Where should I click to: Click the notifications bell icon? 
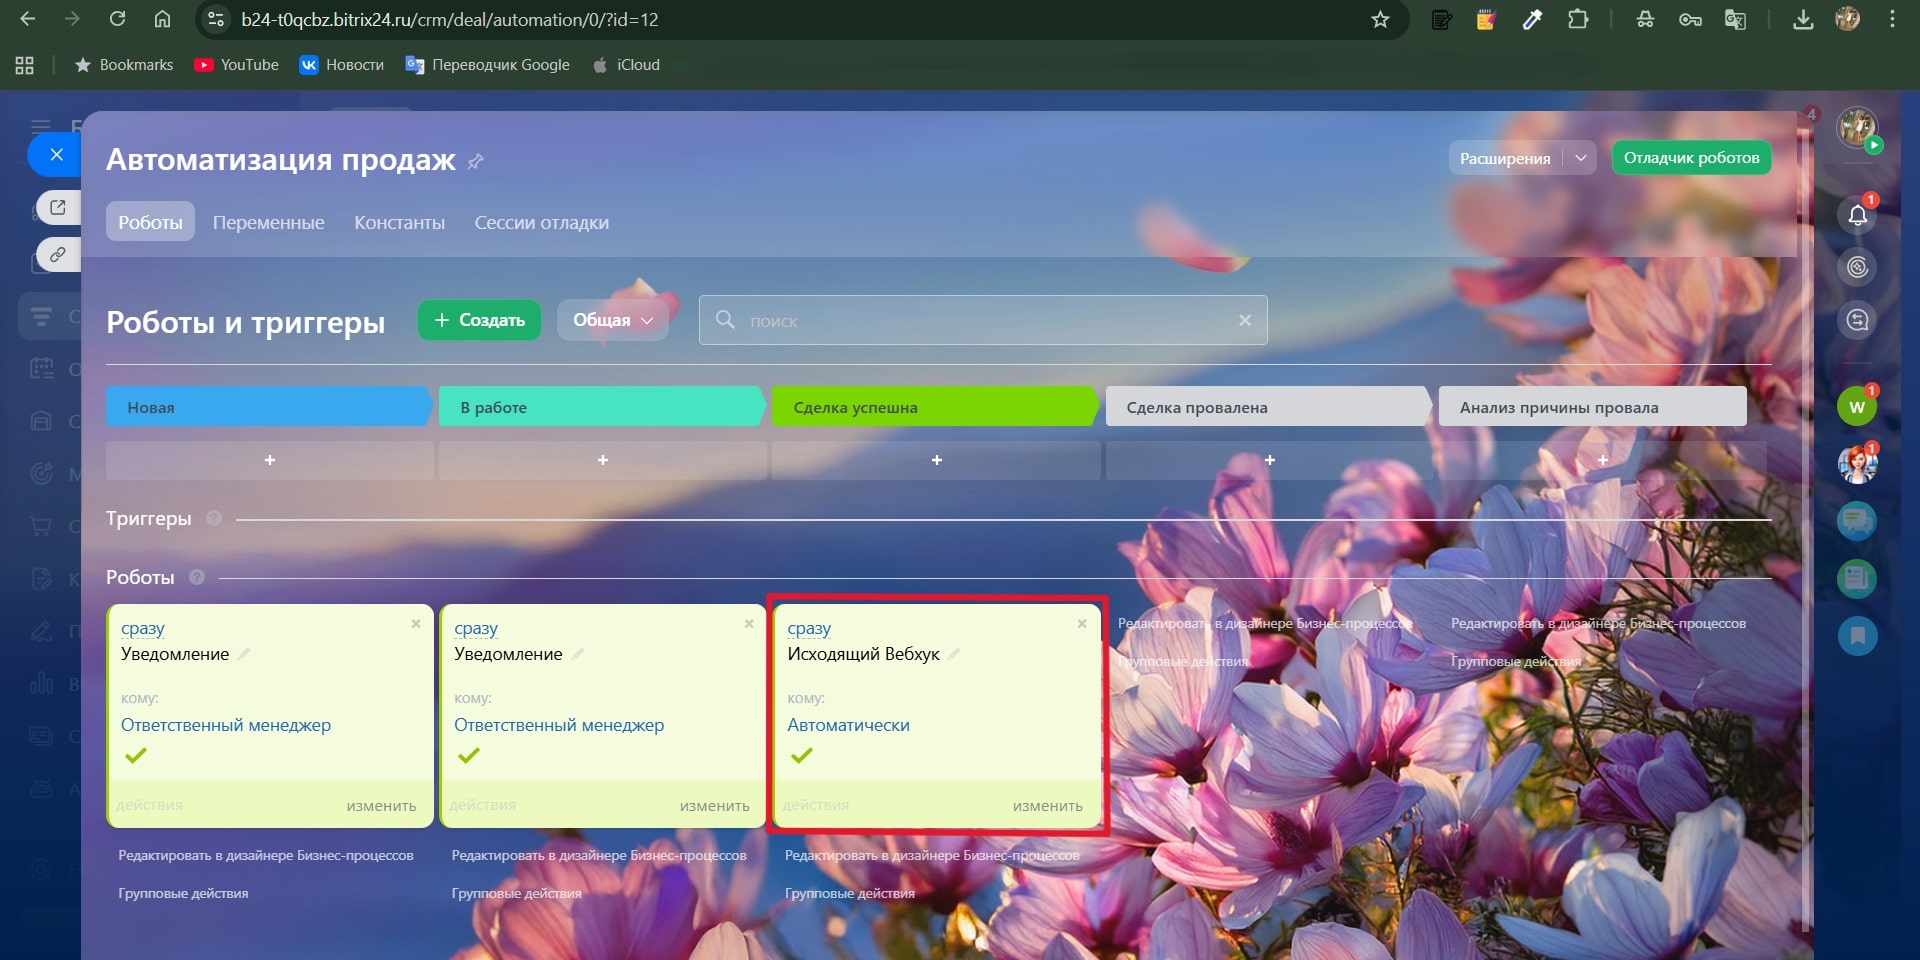click(1857, 215)
